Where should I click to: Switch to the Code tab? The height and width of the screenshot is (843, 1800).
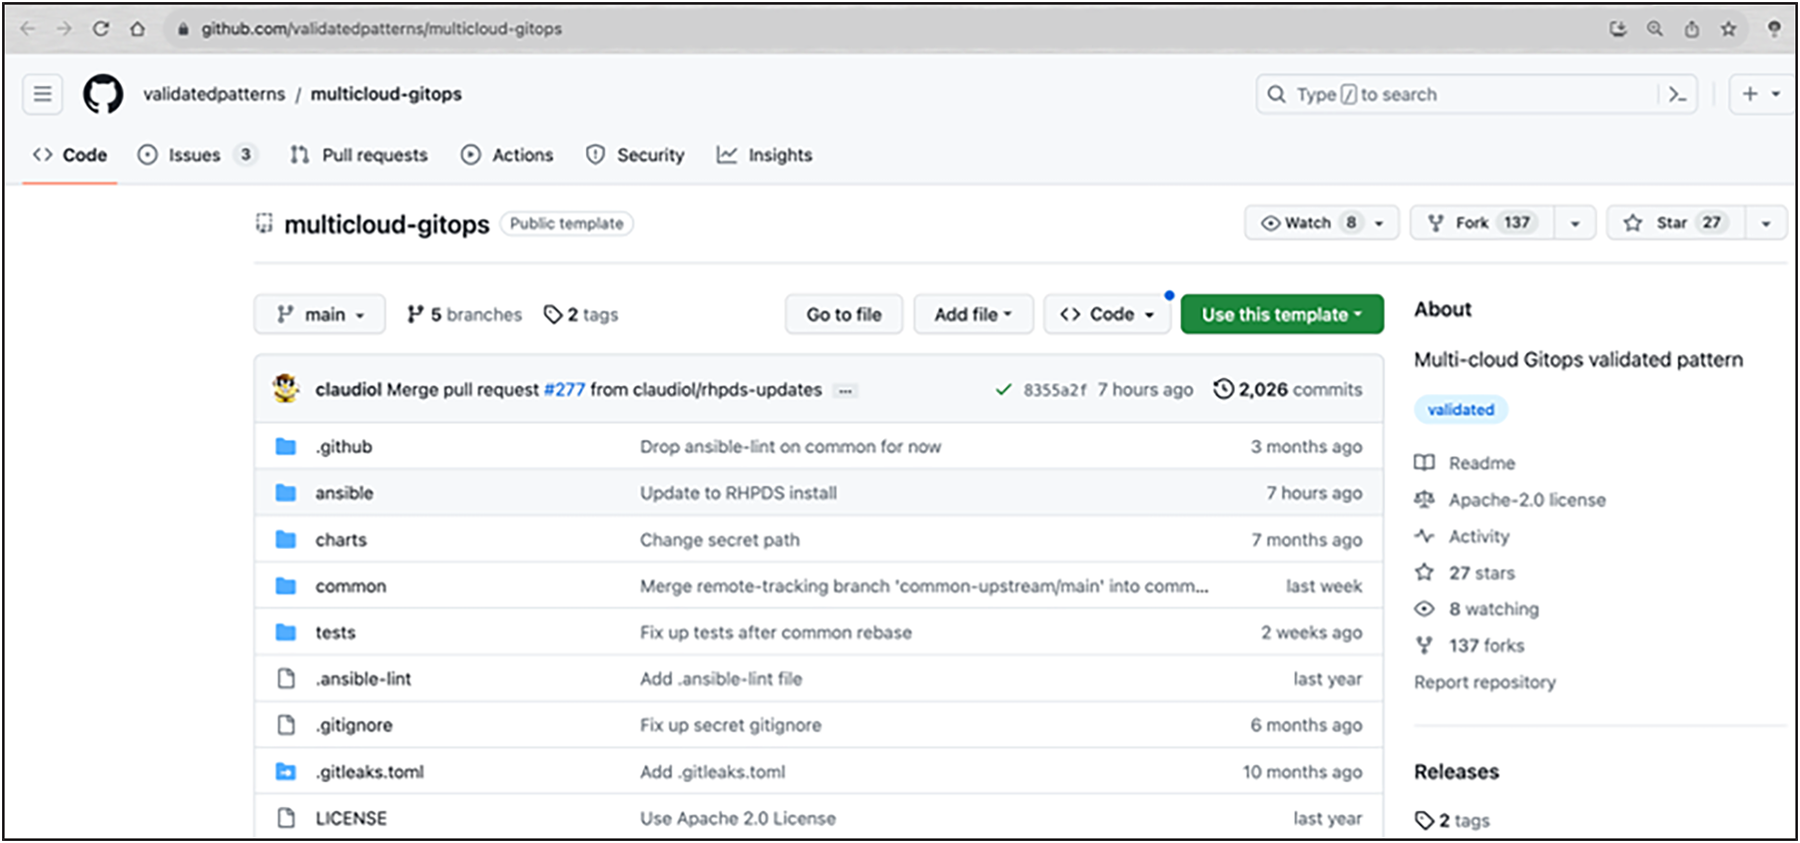click(70, 155)
